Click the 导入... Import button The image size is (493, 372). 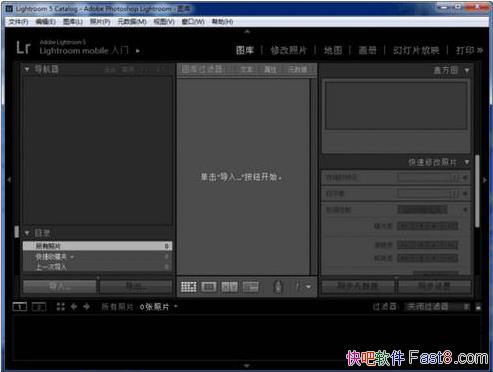click(x=60, y=286)
